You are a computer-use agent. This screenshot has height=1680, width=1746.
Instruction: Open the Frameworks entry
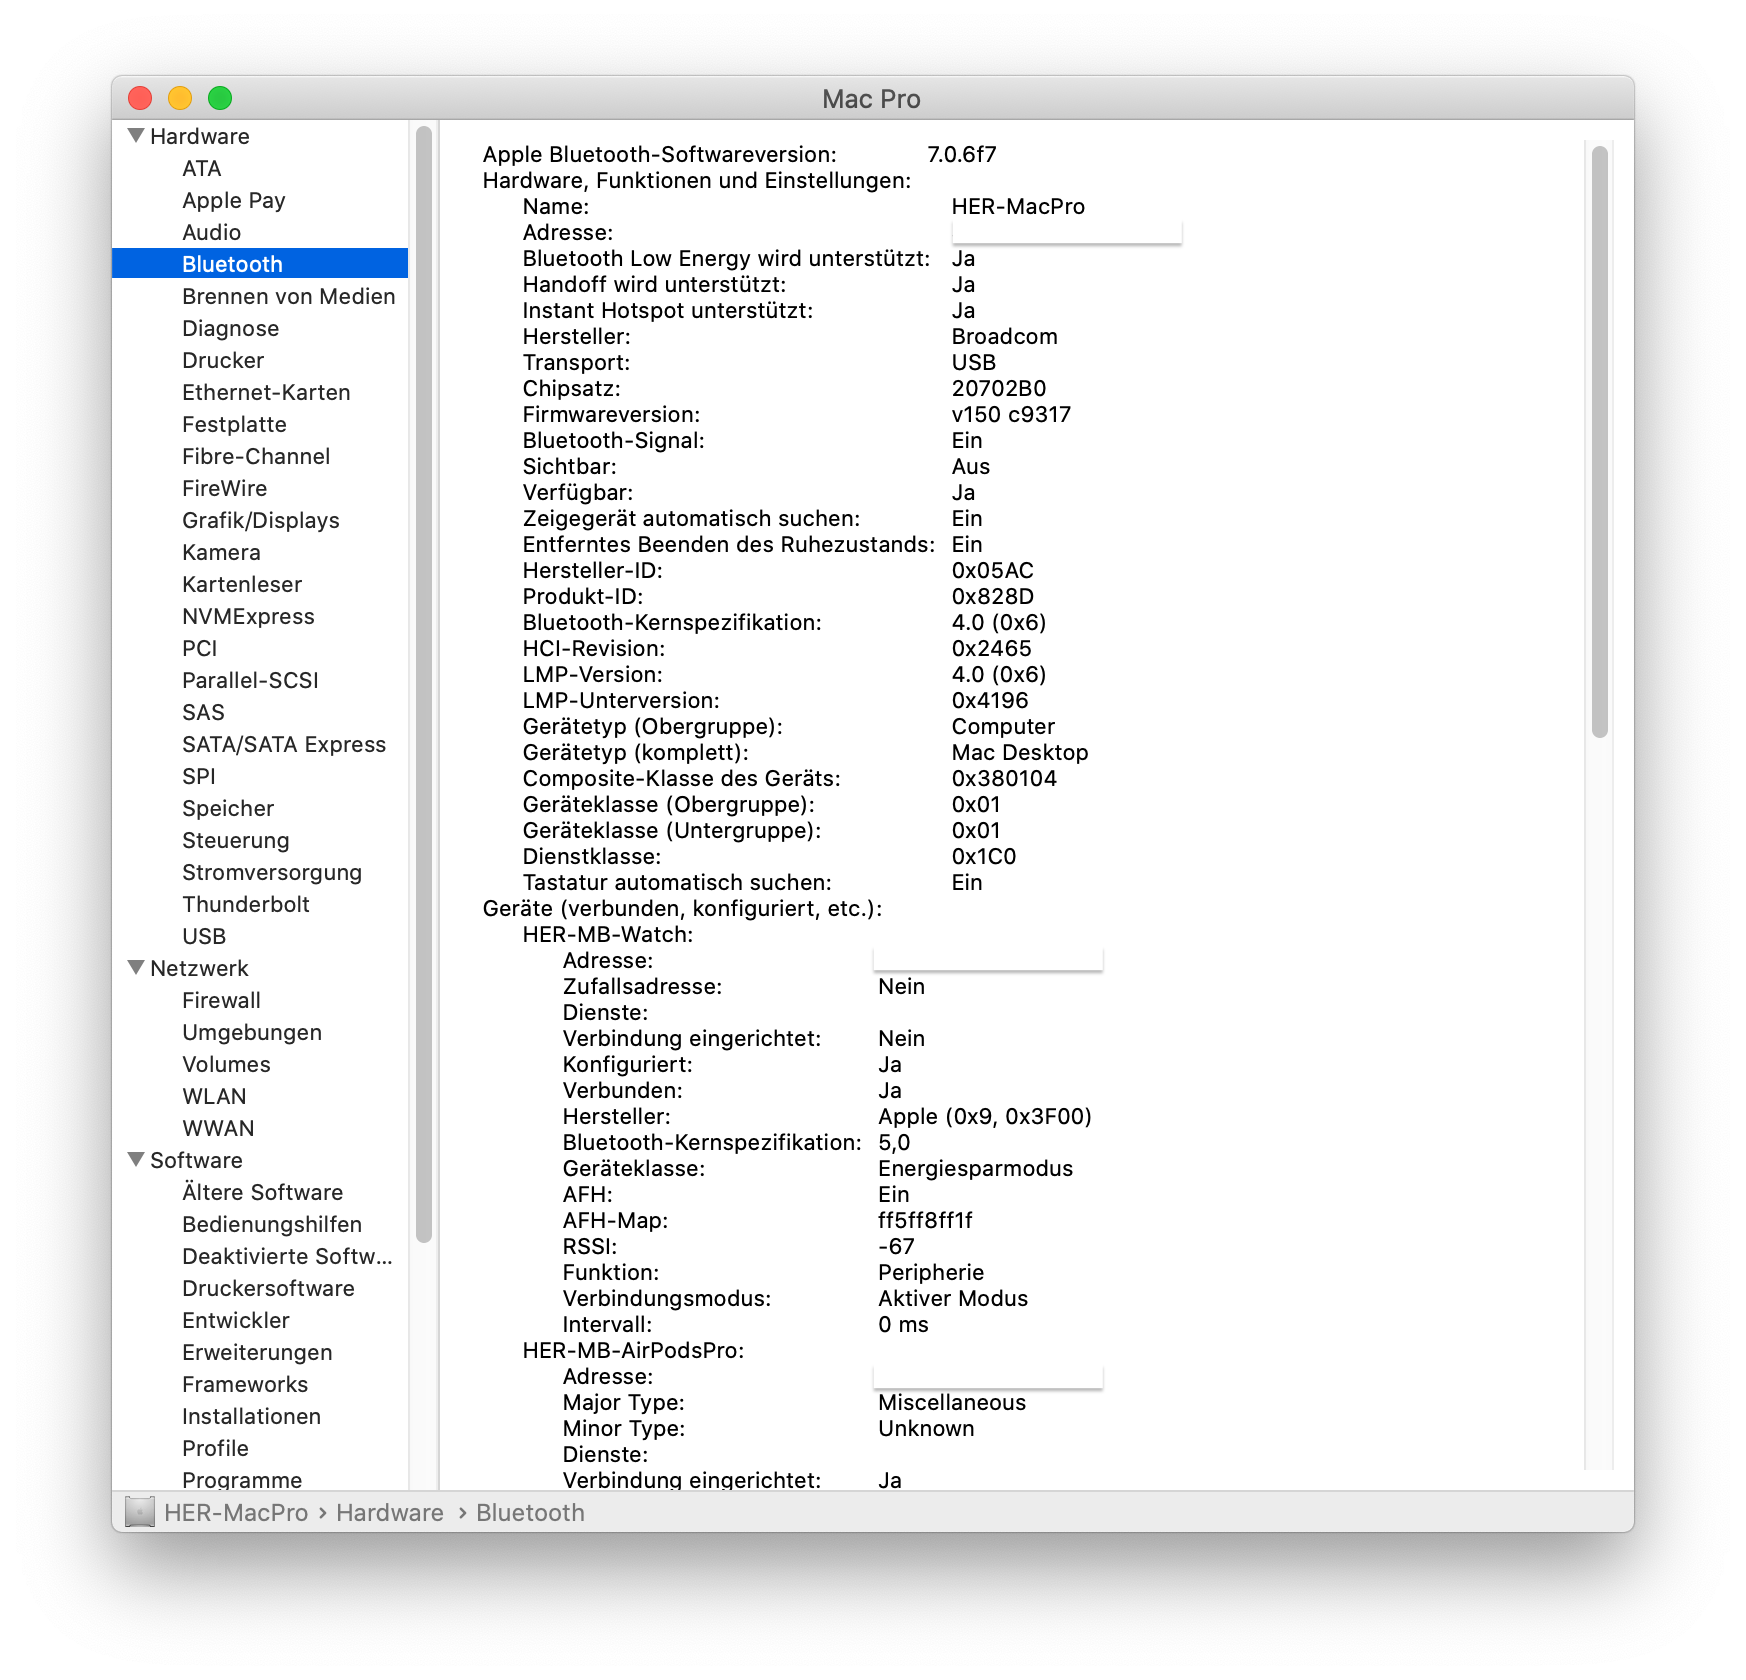pyautogui.click(x=245, y=1384)
